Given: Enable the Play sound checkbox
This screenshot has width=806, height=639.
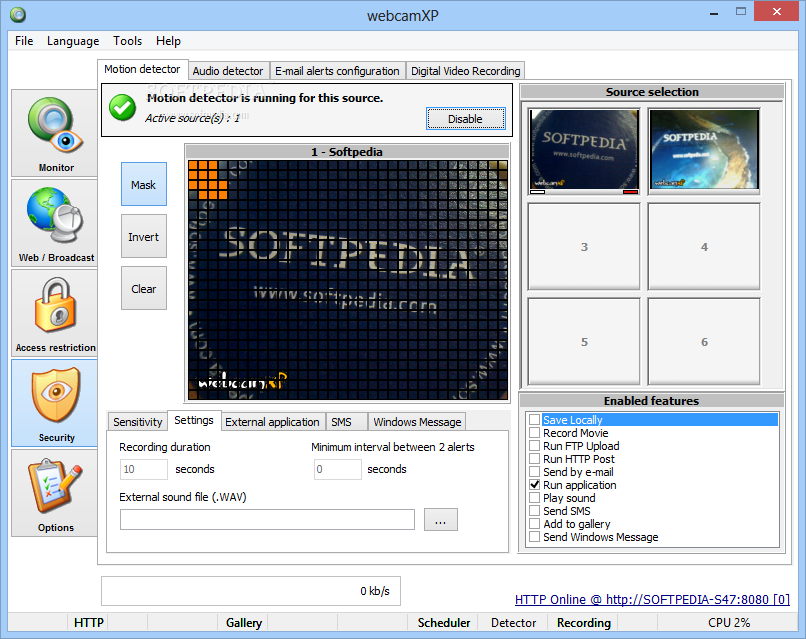Looking at the screenshot, I should (x=535, y=498).
